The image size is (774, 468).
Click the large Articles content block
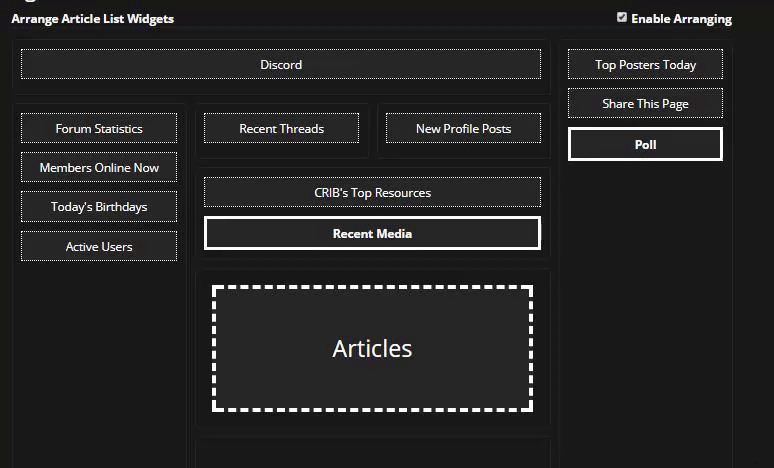pyautogui.click(x=372, y=349)
